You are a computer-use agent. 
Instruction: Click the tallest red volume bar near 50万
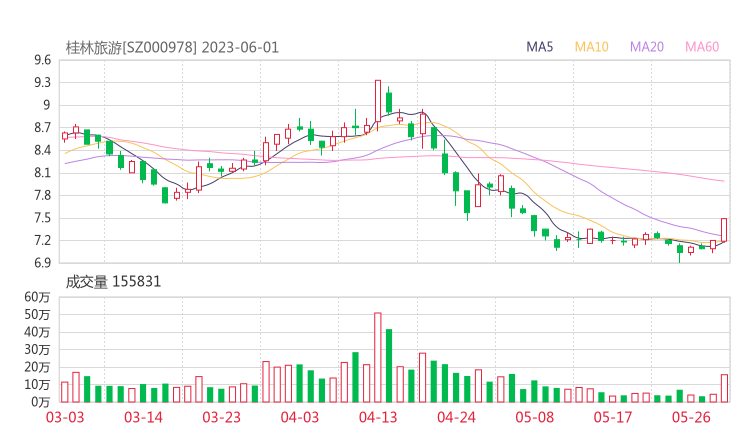coord(378,357)
